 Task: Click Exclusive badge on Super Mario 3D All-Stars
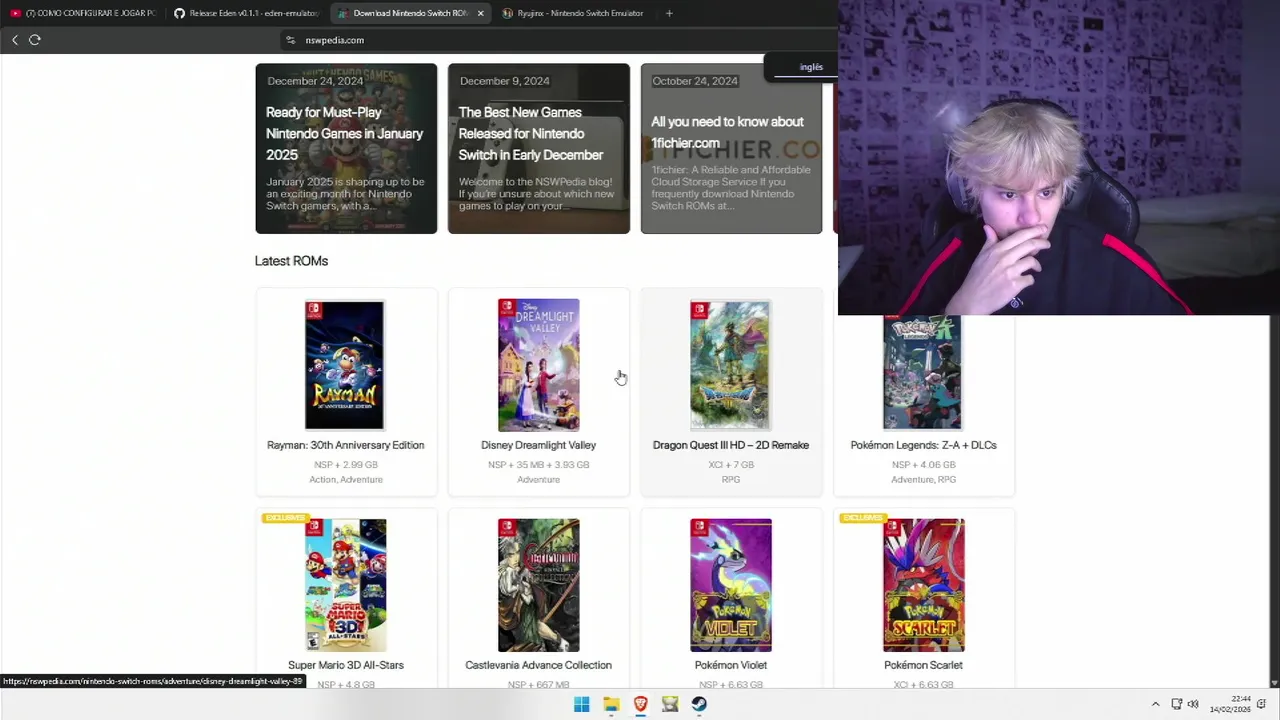[285, 518]
